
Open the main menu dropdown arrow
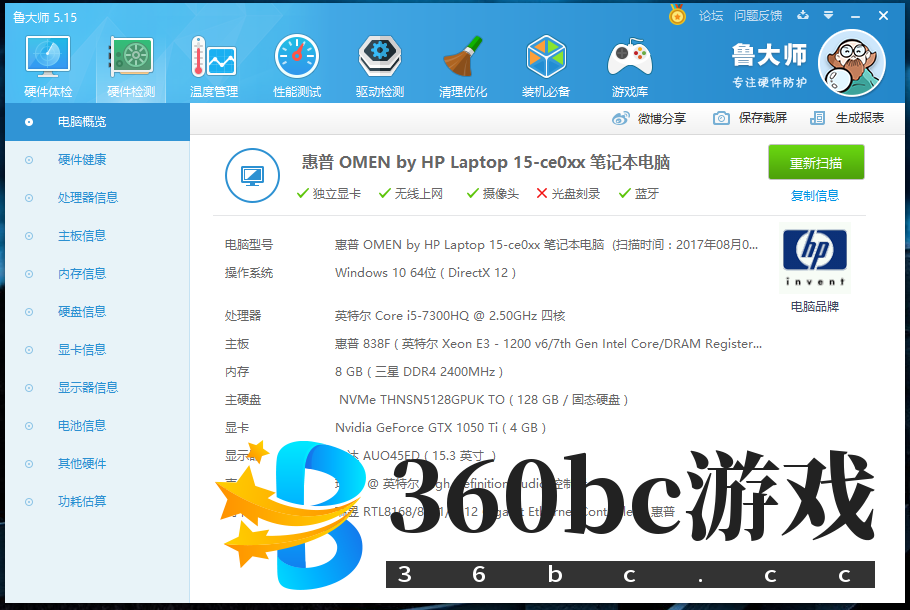[828, 16]
